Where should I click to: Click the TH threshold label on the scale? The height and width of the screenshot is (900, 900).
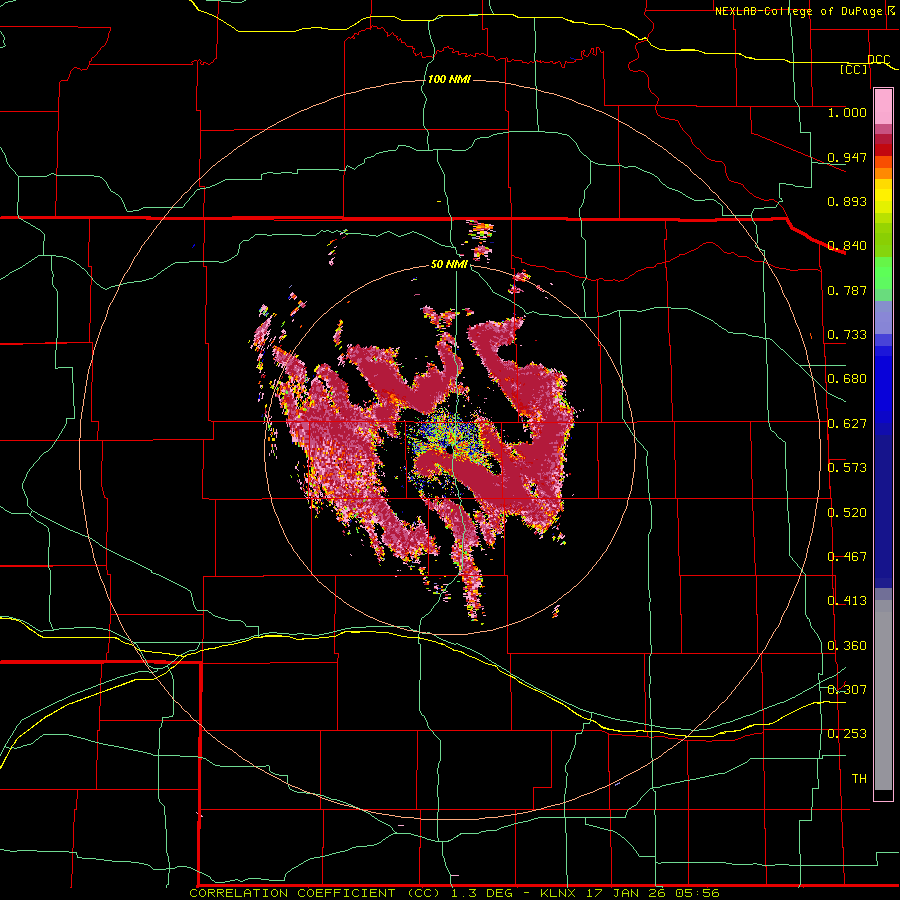pos(859,779)
